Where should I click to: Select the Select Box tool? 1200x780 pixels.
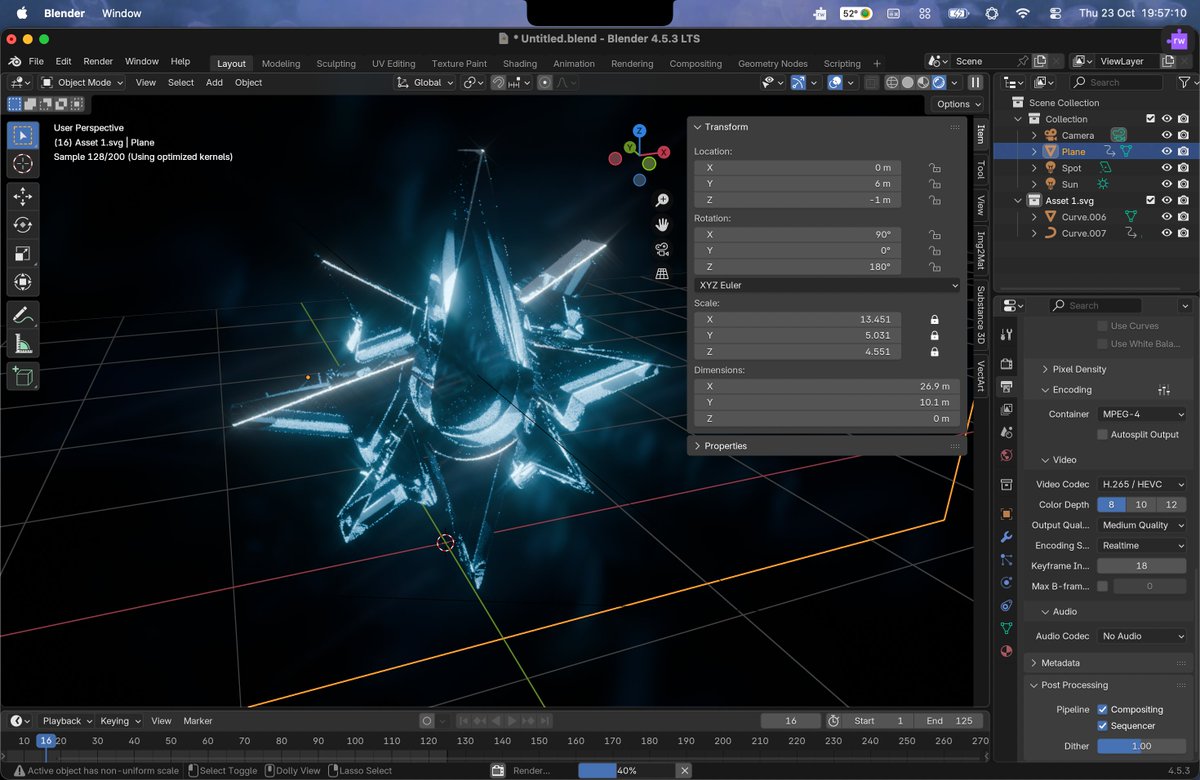point(23,135)
